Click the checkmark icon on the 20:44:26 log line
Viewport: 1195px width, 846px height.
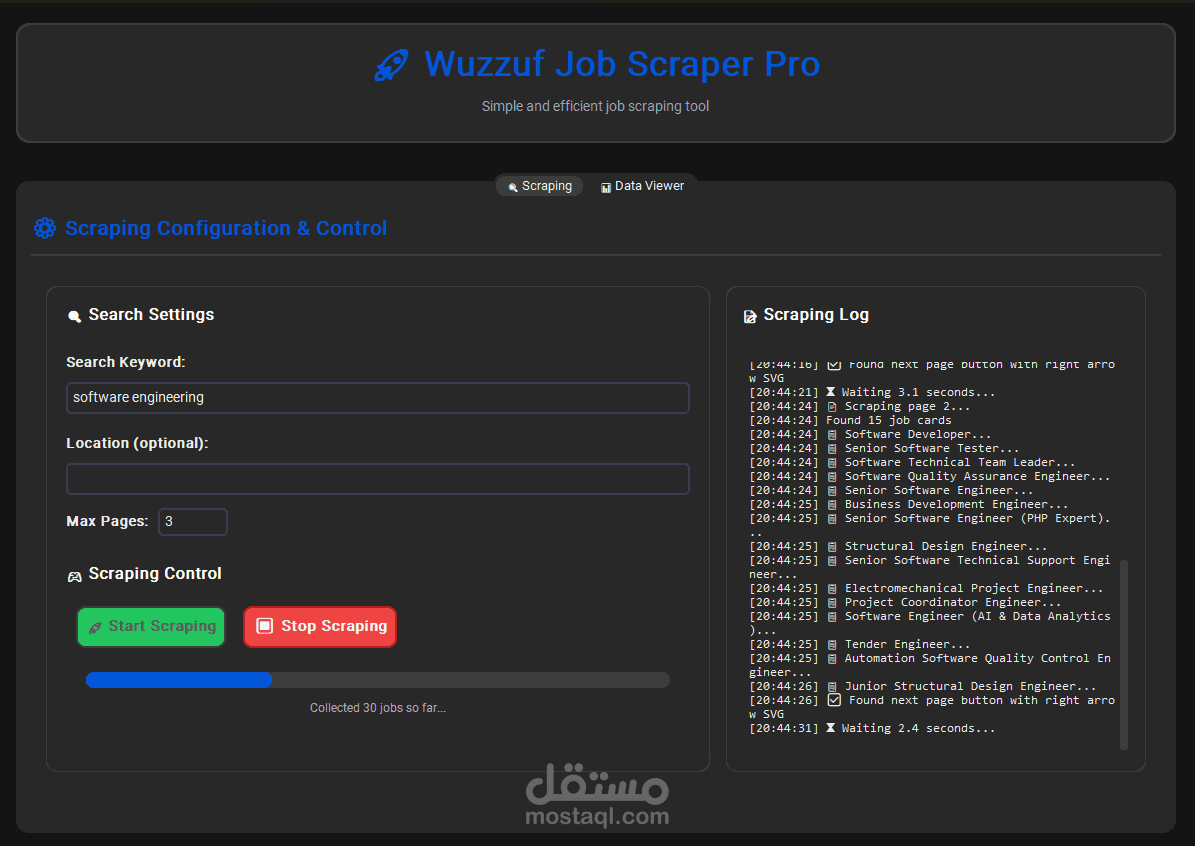(835, 700)
